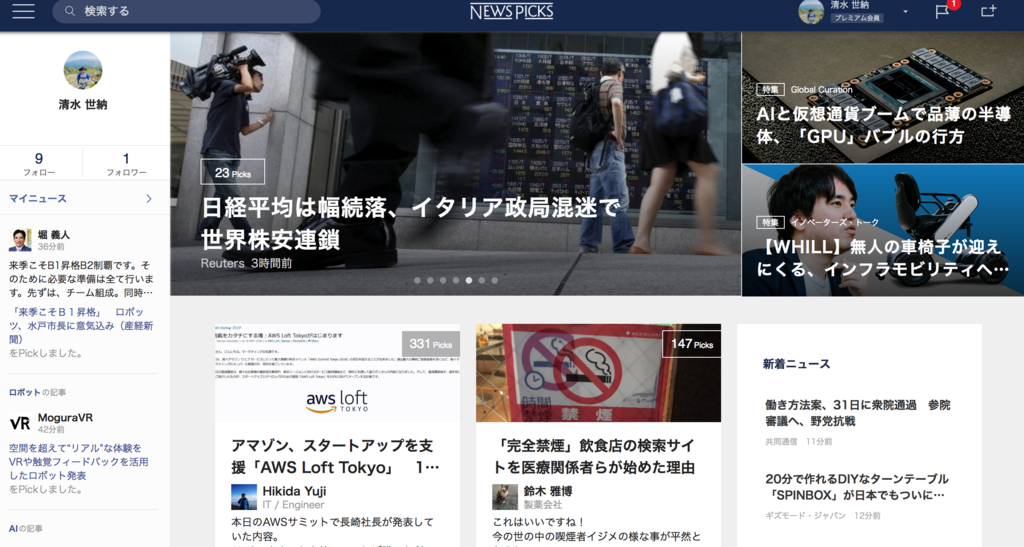Click Reuters 3時間前 source text

[x=246, y=264]
